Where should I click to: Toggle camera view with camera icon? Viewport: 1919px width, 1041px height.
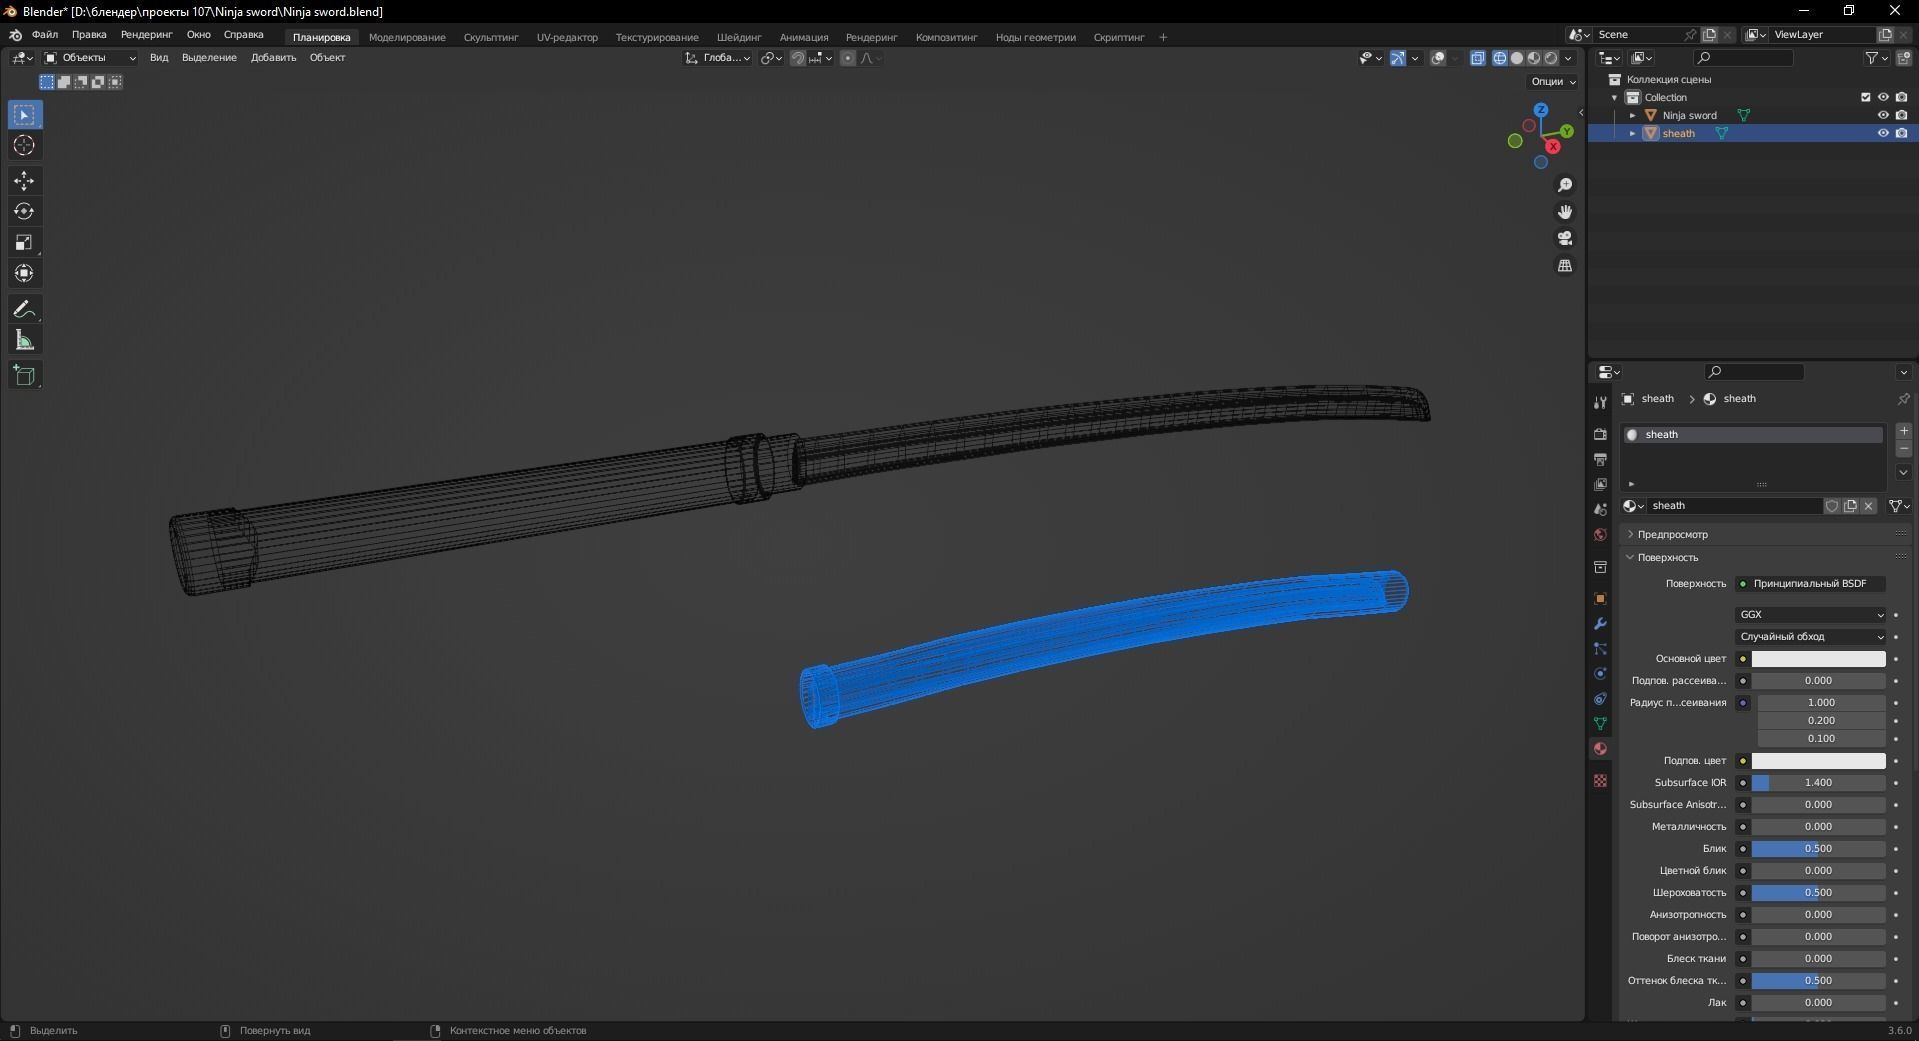(x=1565, y=238)
